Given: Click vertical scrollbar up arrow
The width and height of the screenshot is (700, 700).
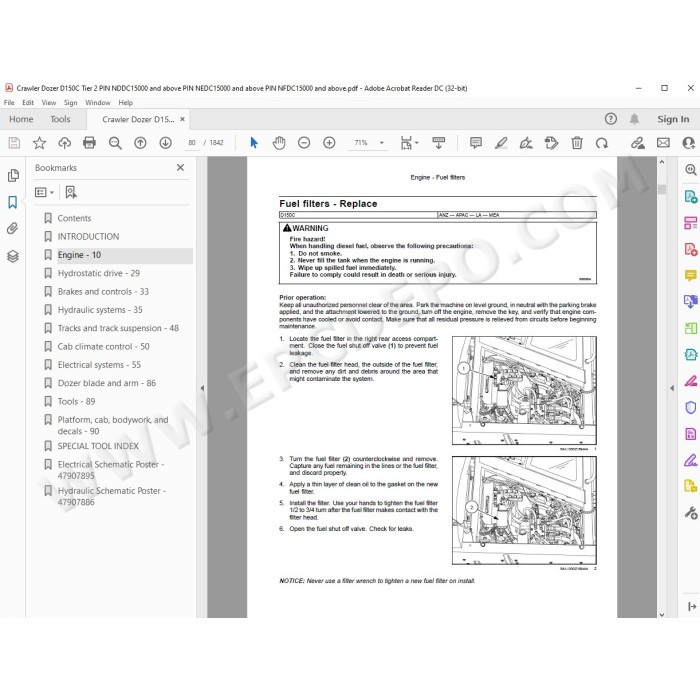Looking at the screenshot, I should tap(662, 162).
